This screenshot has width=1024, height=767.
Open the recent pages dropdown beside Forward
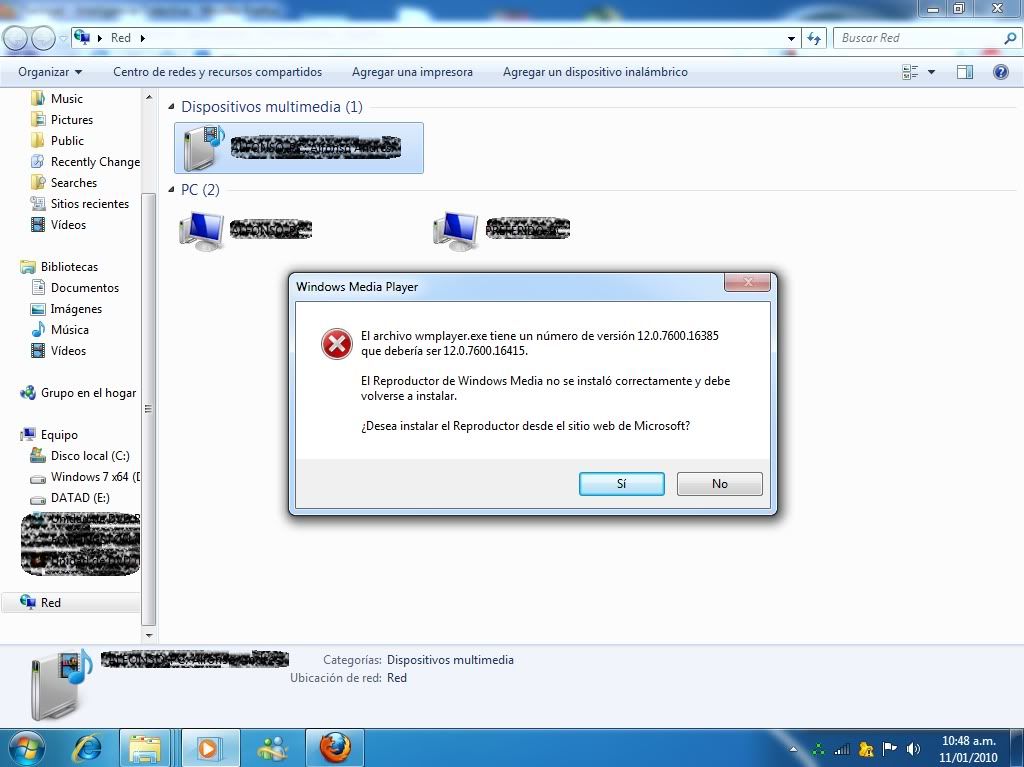click(63, 39)
